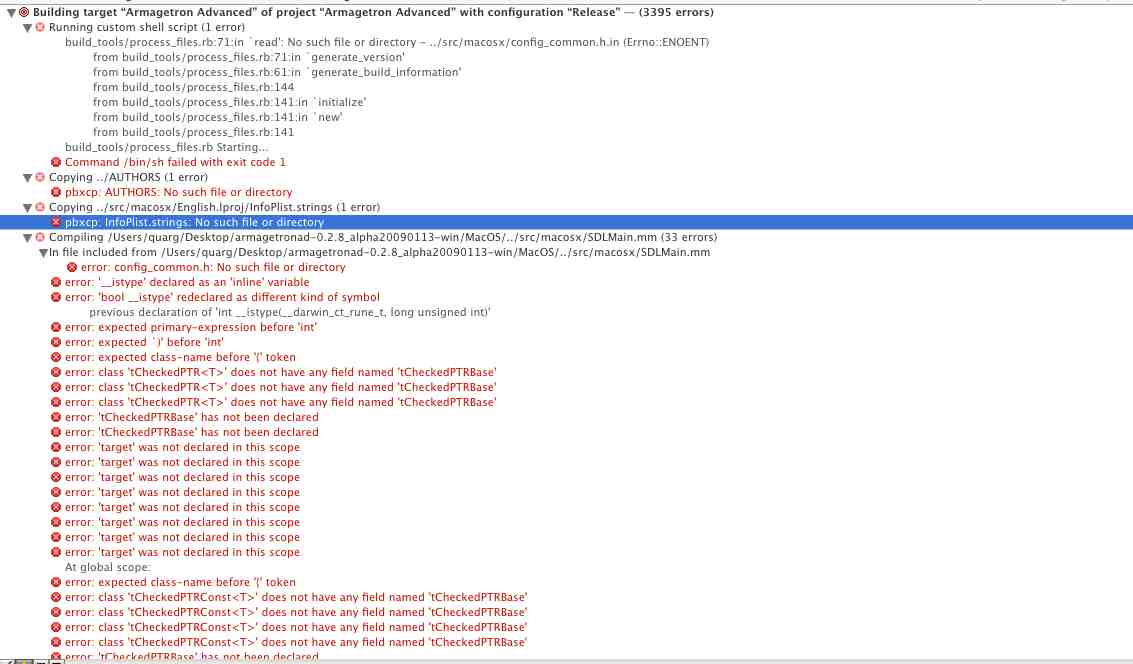The image size is (1133, 664).
Task: Select 'build_tools/process_files.rb Starting...' line
Action: [166, 147]
